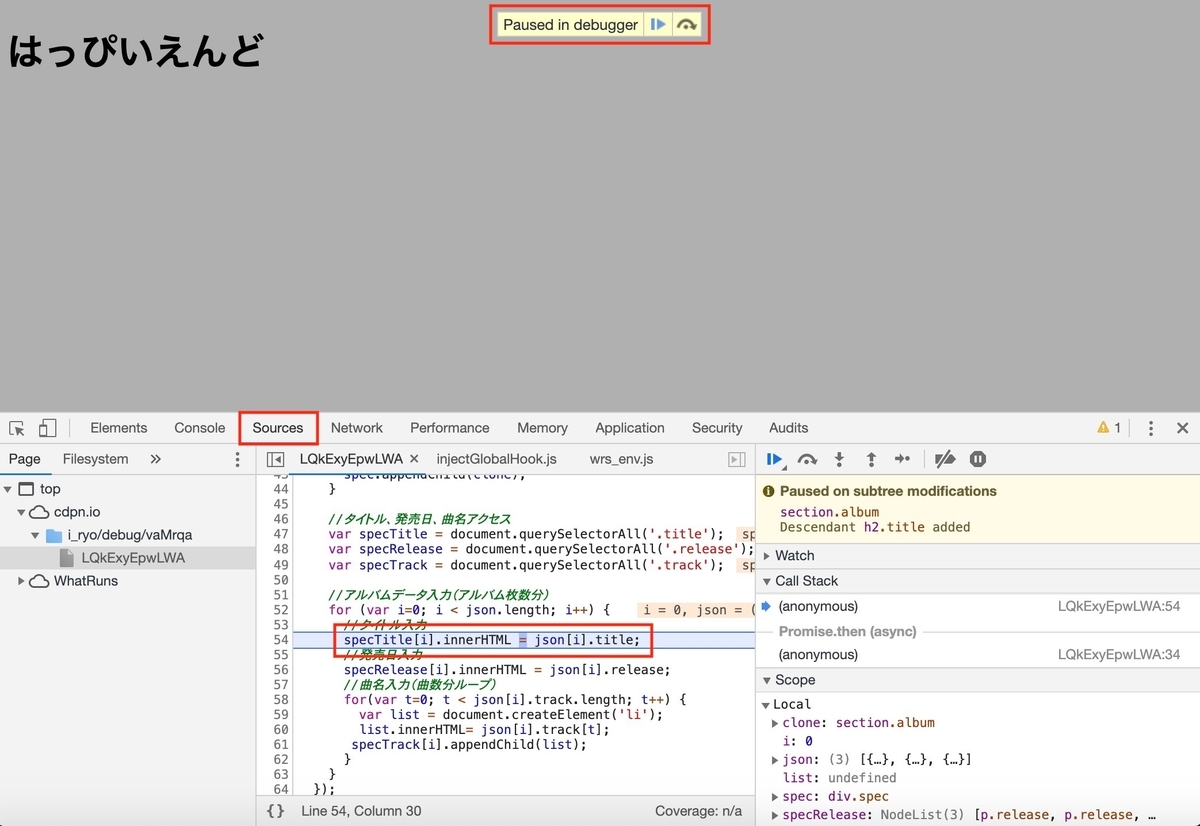Open the Security tab
This screenshot has width=1200, height=826.
717,428
